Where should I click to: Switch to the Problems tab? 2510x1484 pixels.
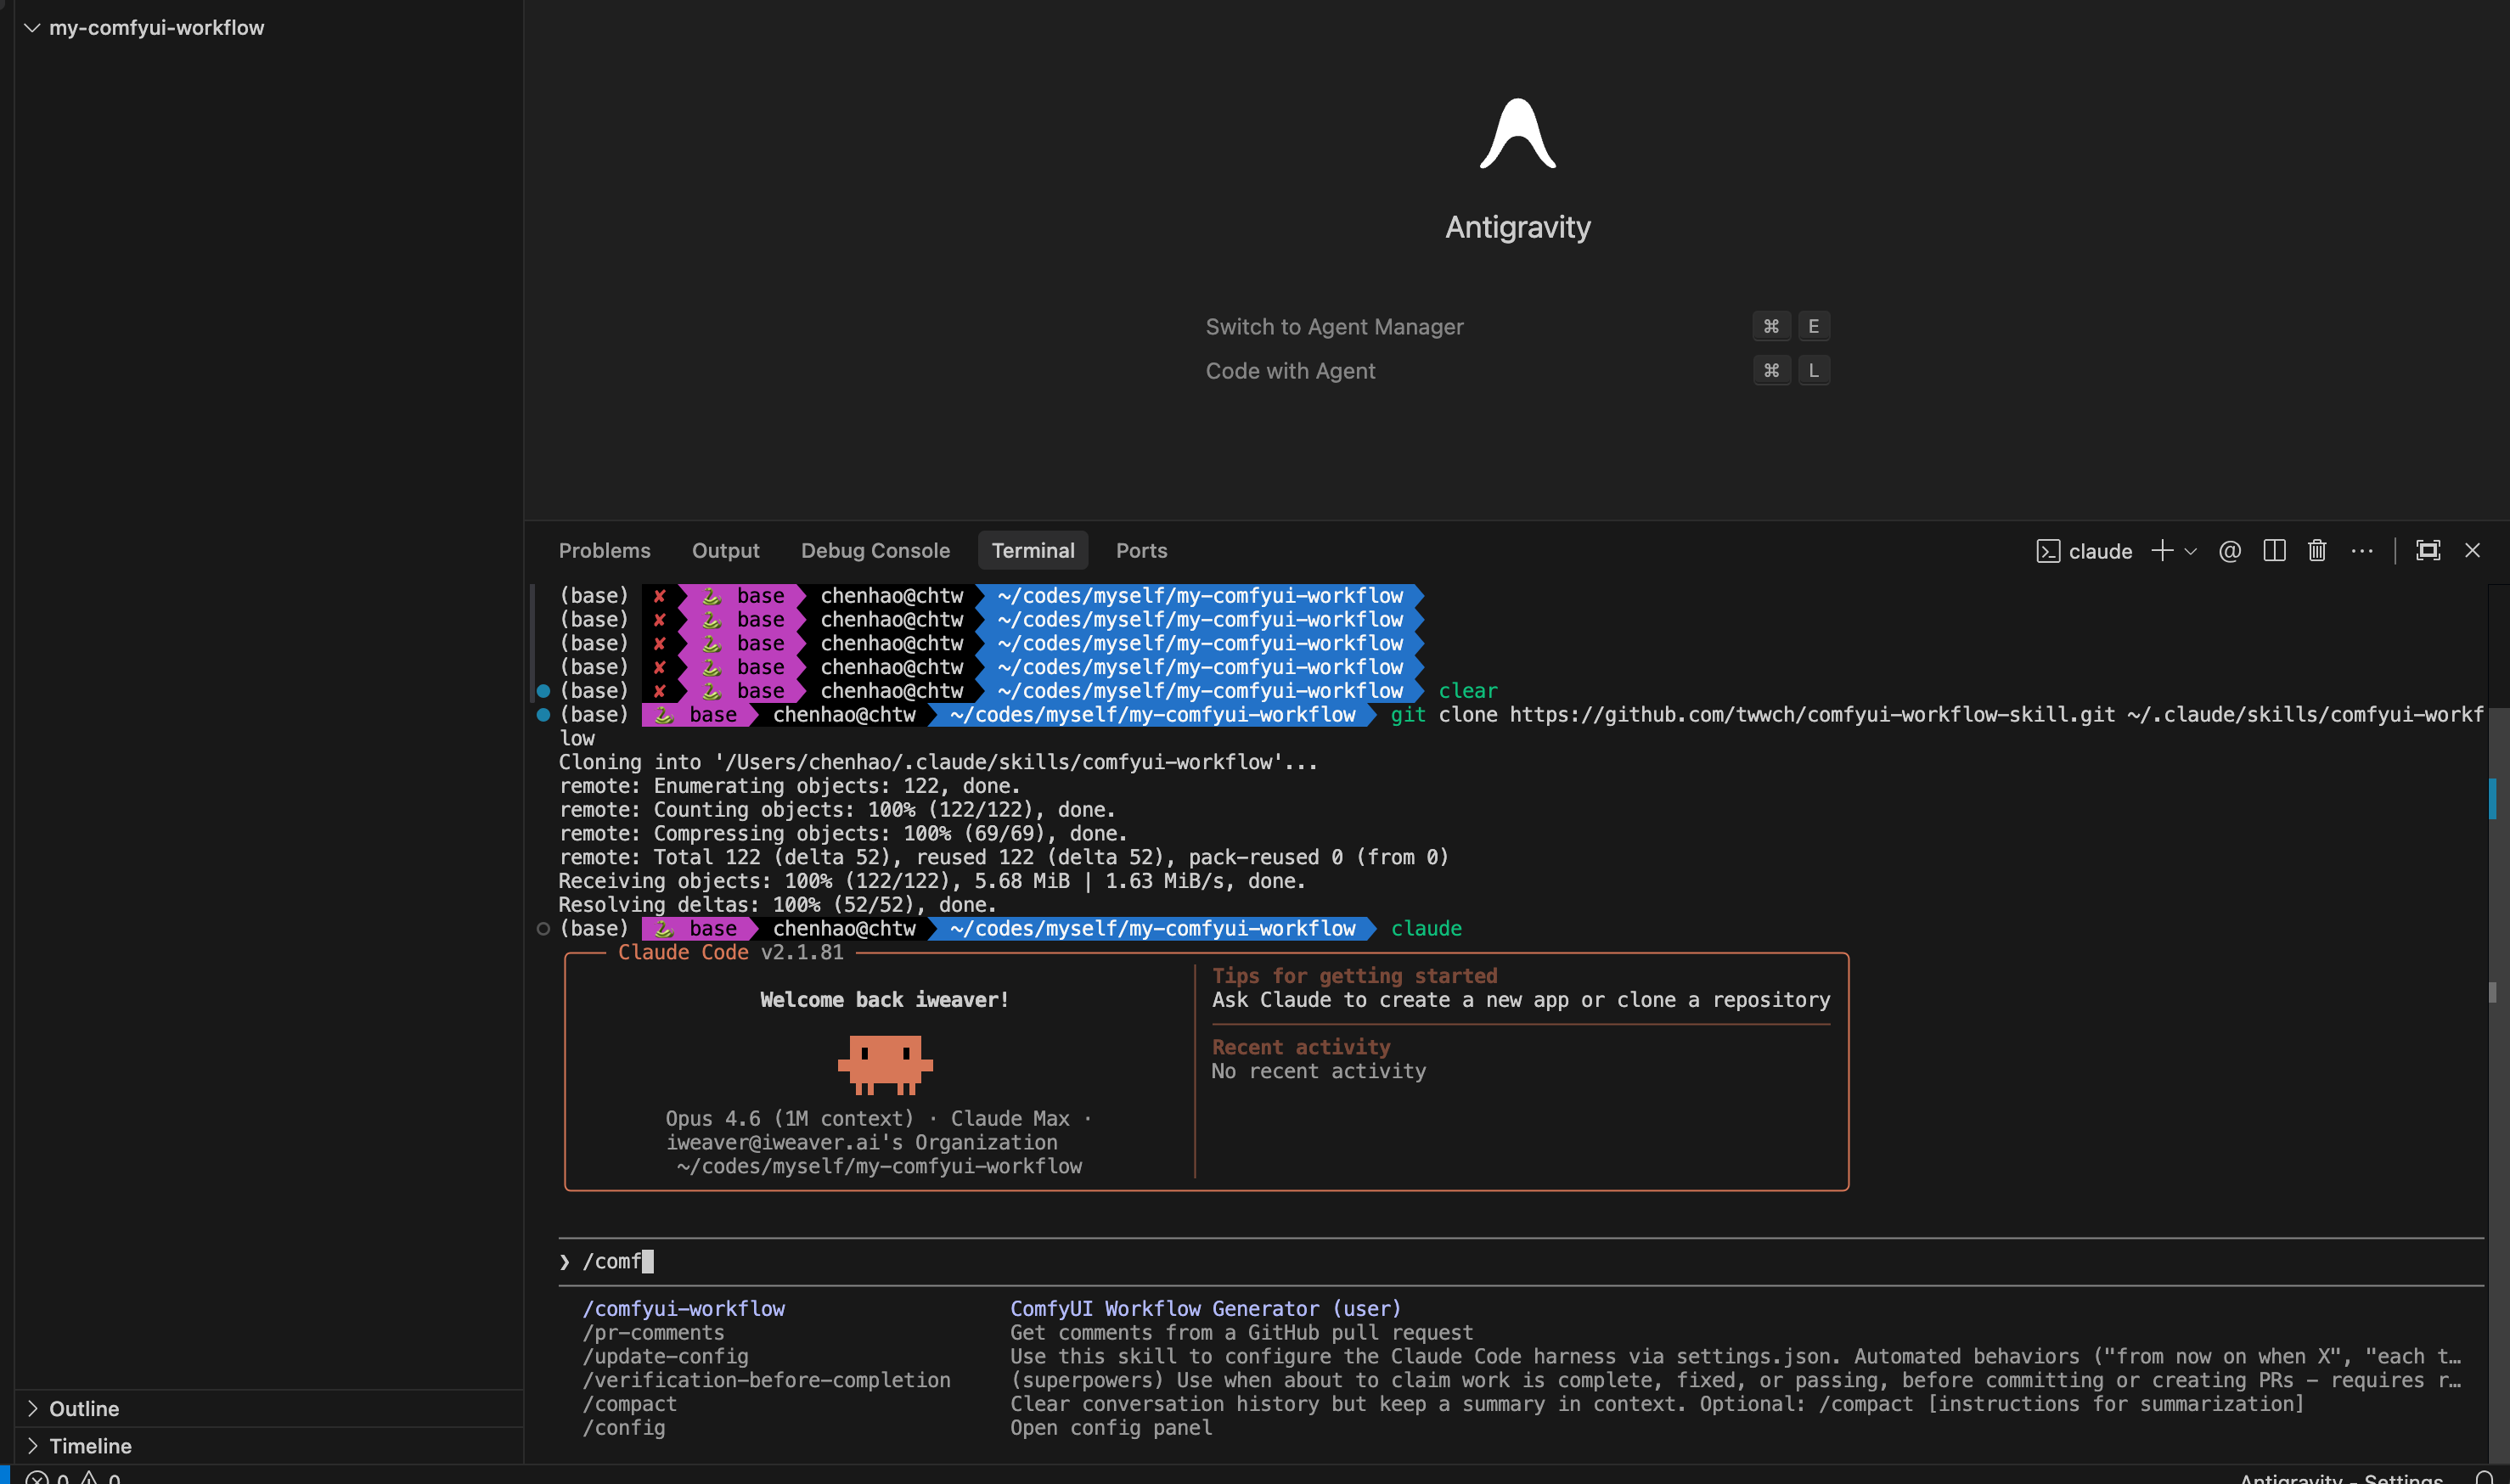(x=604, y=551)
